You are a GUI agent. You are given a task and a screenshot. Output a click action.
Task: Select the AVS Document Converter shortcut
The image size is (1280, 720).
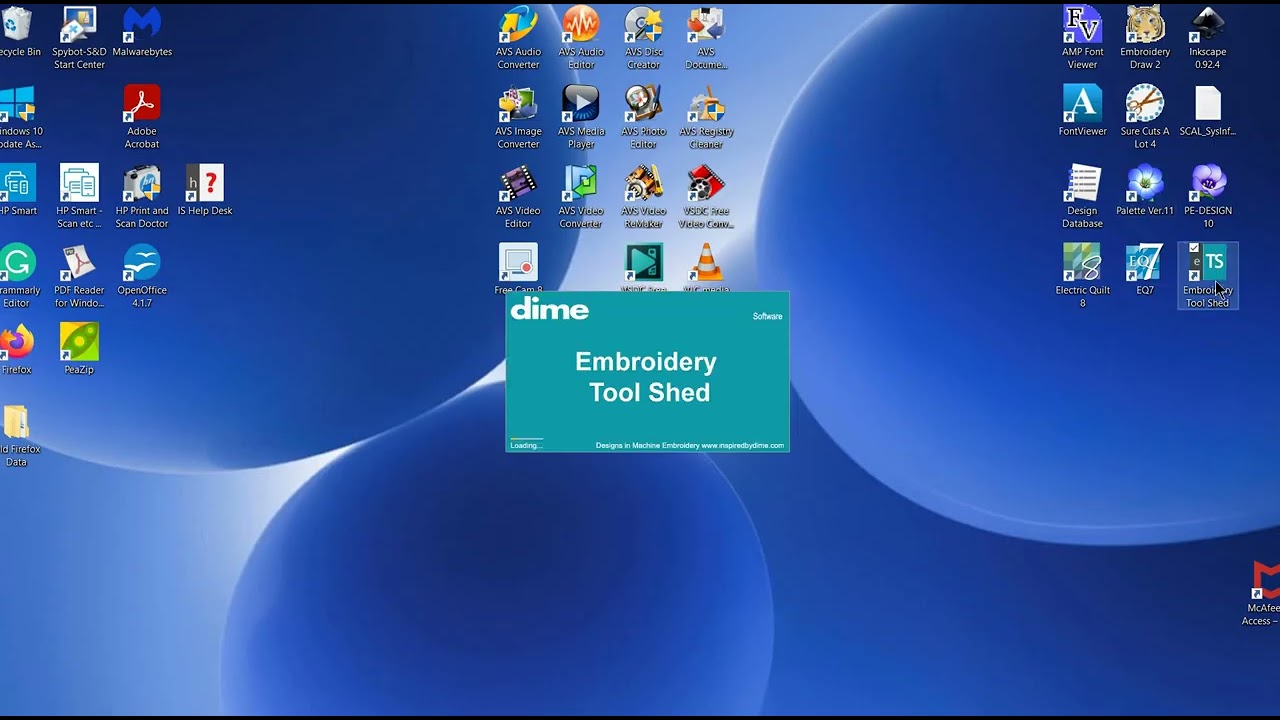[x=706, y=37]
